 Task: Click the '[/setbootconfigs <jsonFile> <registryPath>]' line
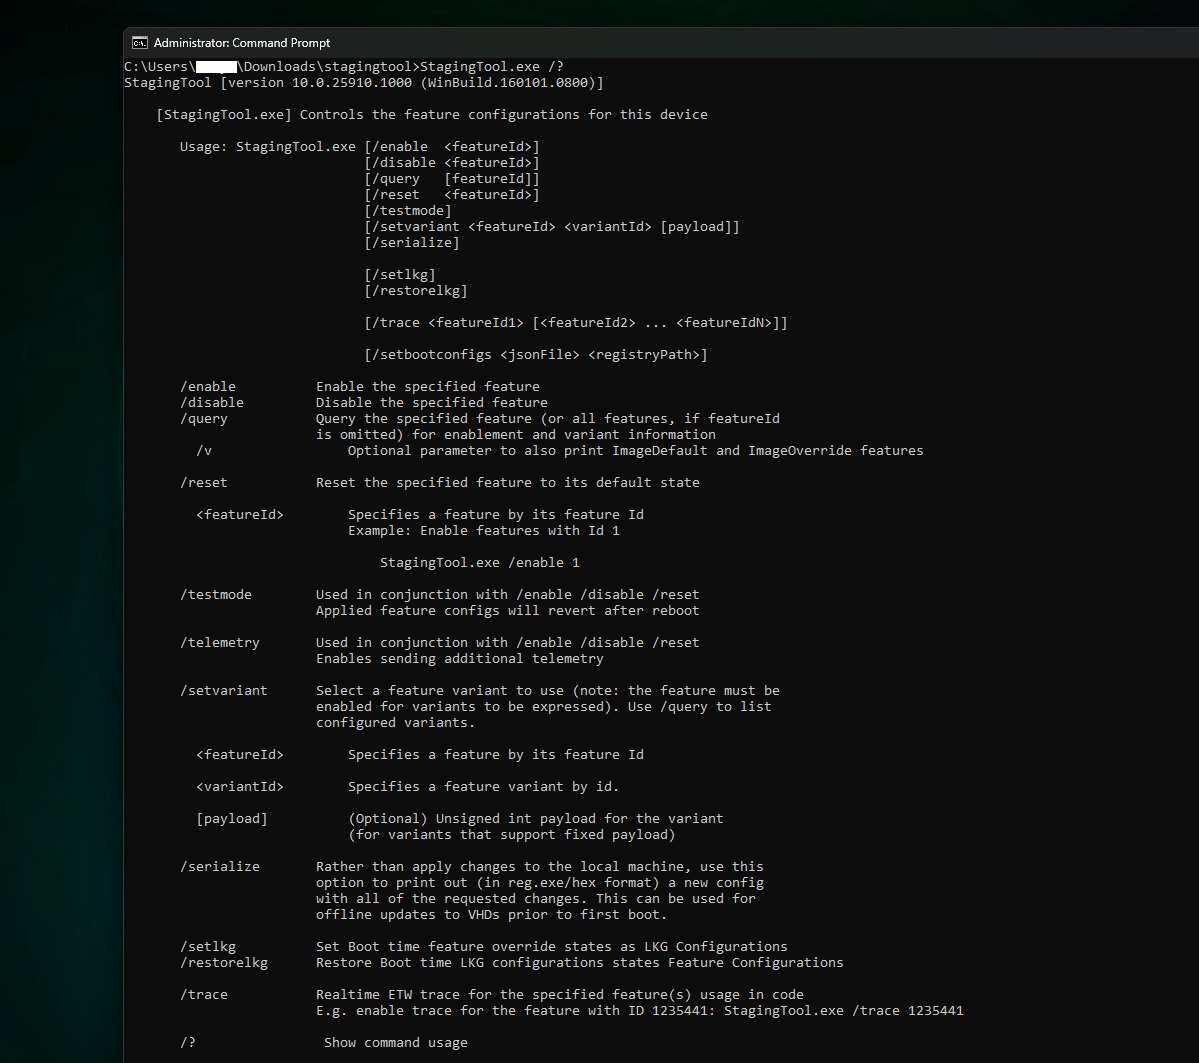(x=536, y=355)
